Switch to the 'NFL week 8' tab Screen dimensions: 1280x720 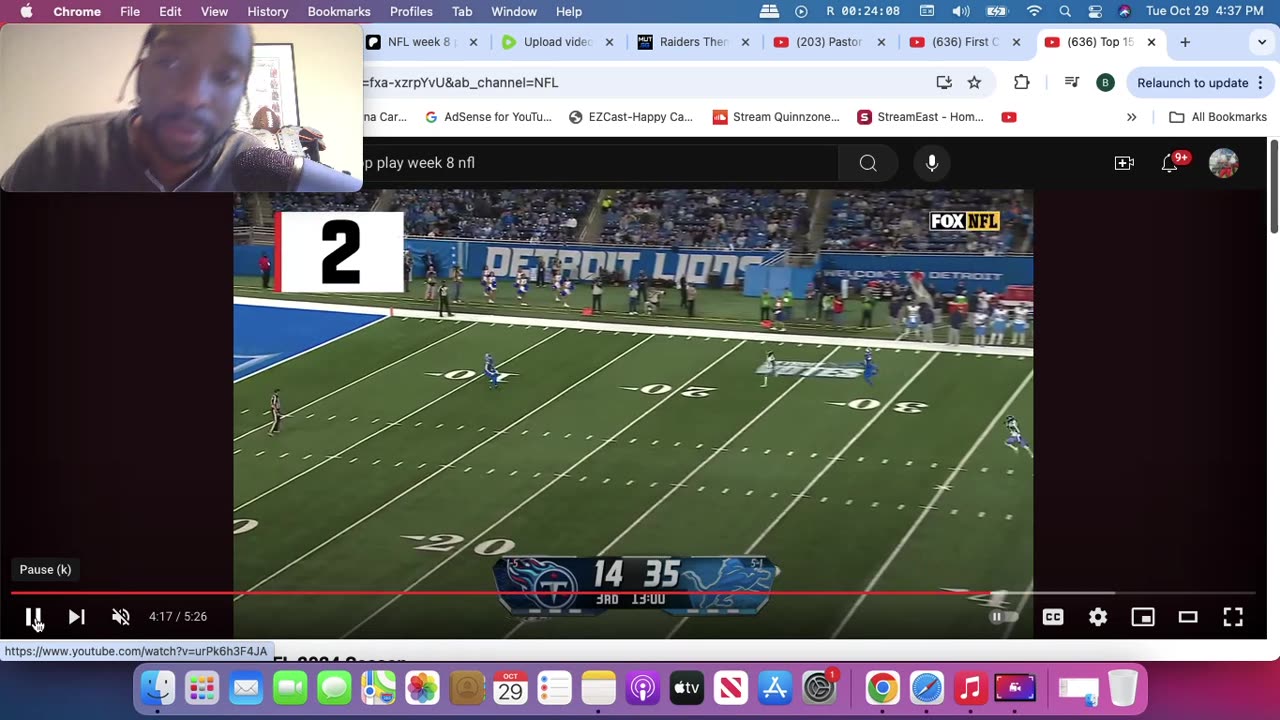click(420, 42)
